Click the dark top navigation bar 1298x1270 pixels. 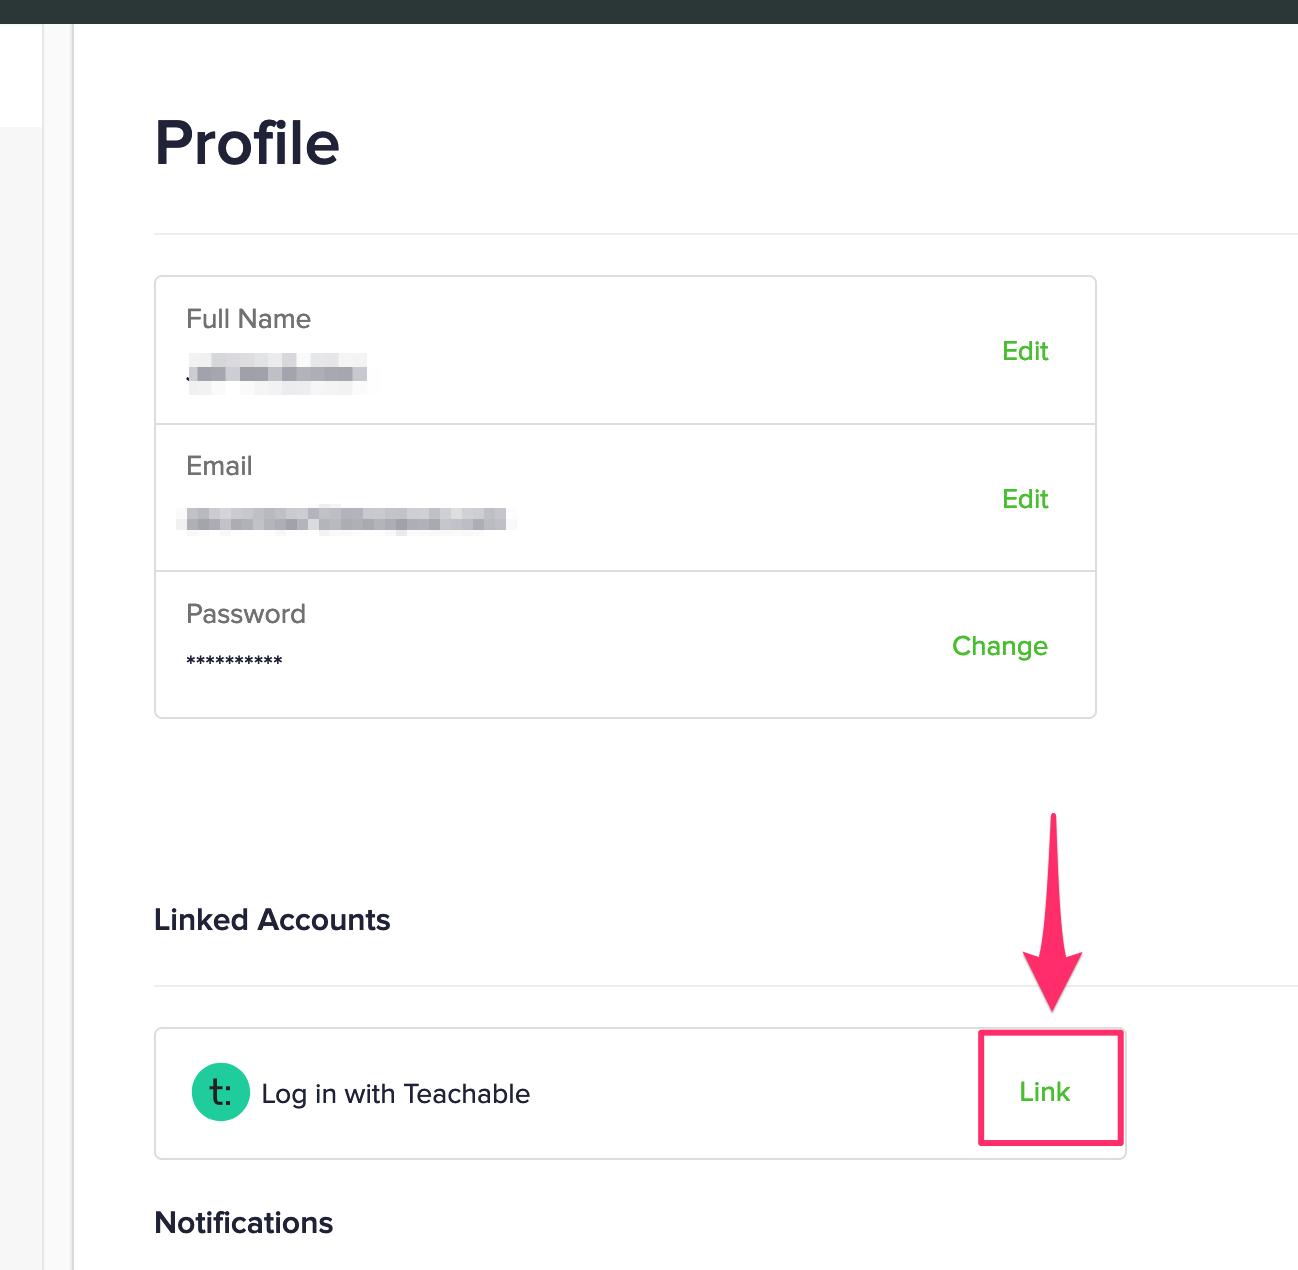click(649, 12)
